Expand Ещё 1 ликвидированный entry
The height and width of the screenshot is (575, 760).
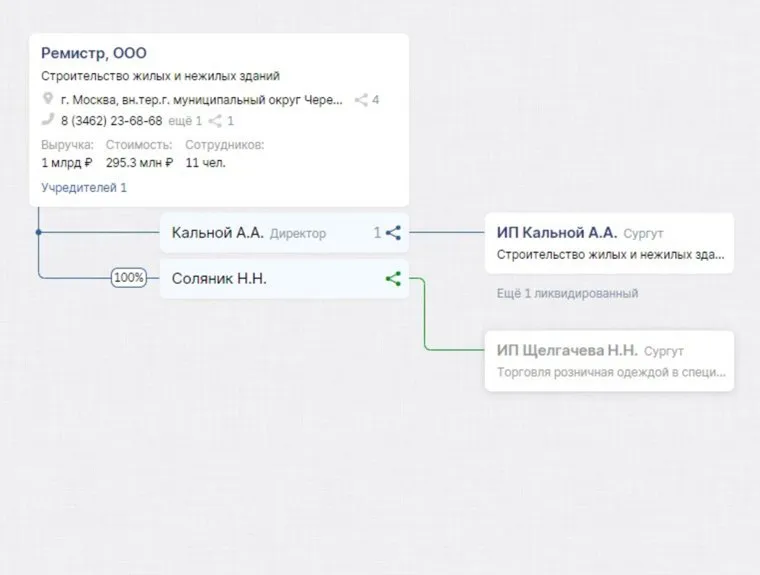click(x=567, y=293)
